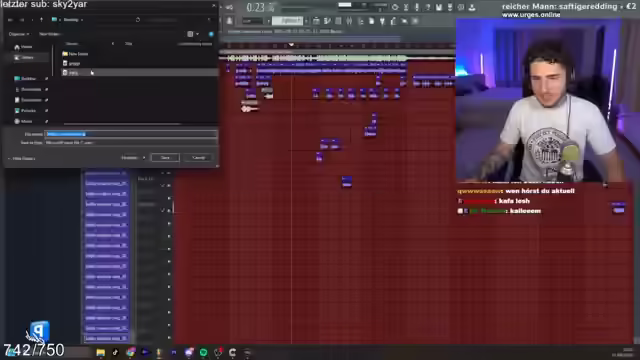
Task: Click the FL Studio time display 0:23
Action: tap(256, 7)
